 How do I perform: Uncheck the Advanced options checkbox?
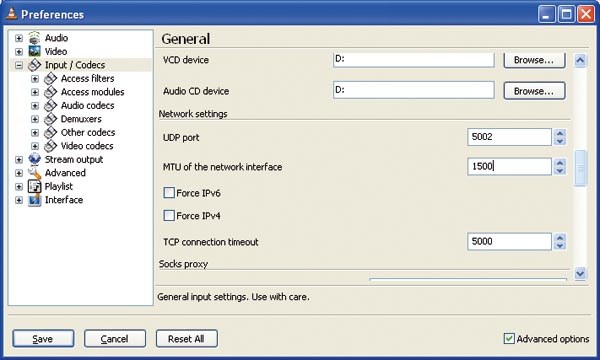[509, 339]
